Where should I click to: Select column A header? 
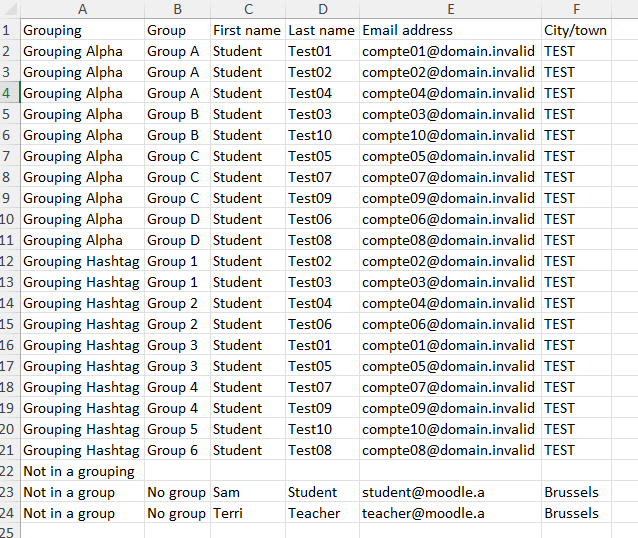(x=83, y=9)
